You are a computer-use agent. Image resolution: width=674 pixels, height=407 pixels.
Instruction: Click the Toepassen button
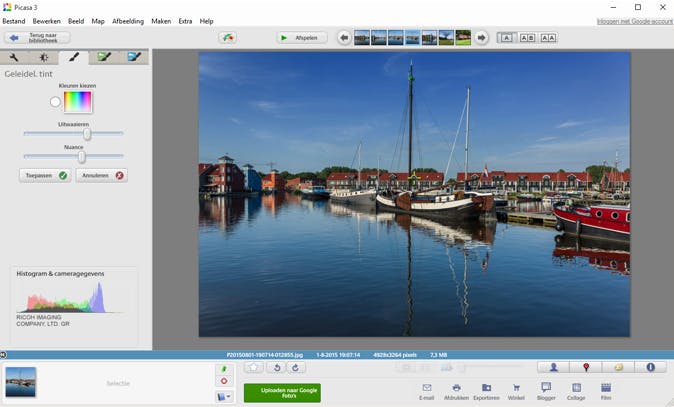click(44, 175)
